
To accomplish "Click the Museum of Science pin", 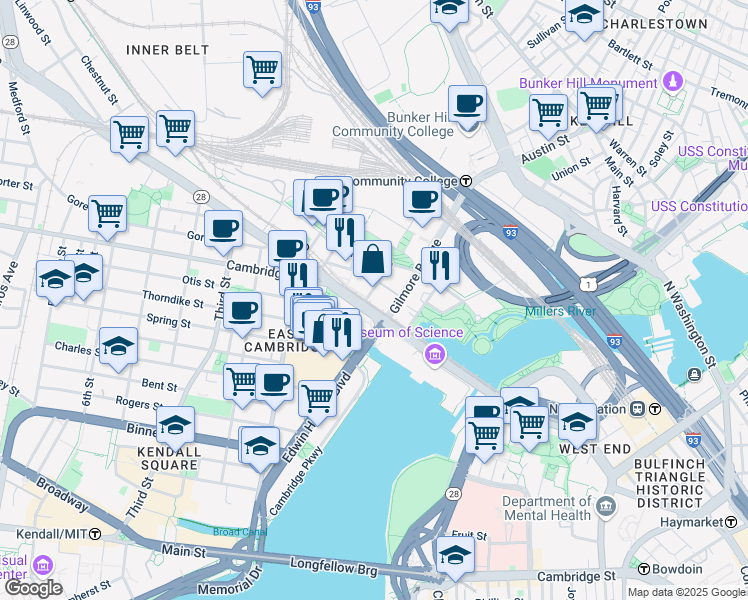I will click(435, 355).
